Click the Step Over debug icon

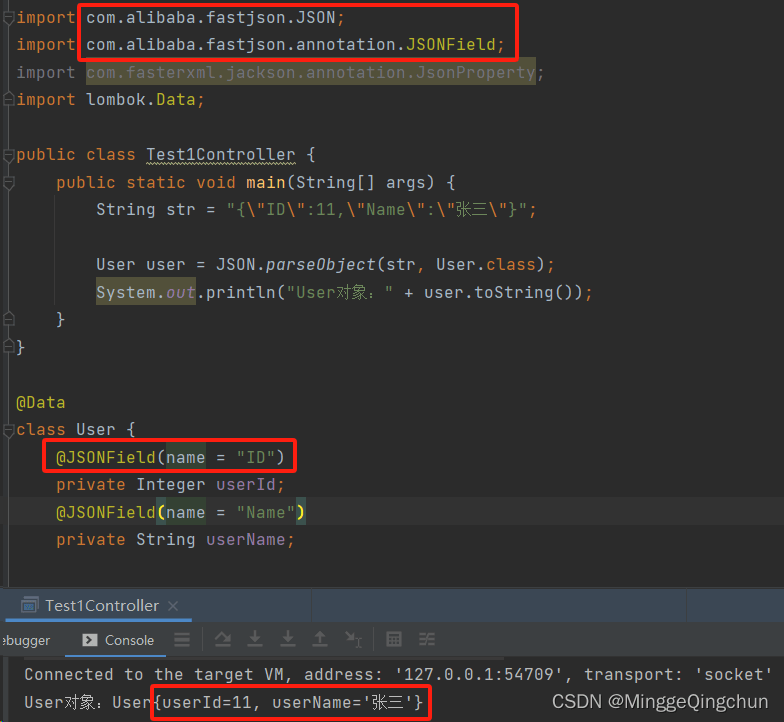tap(222, 639)
